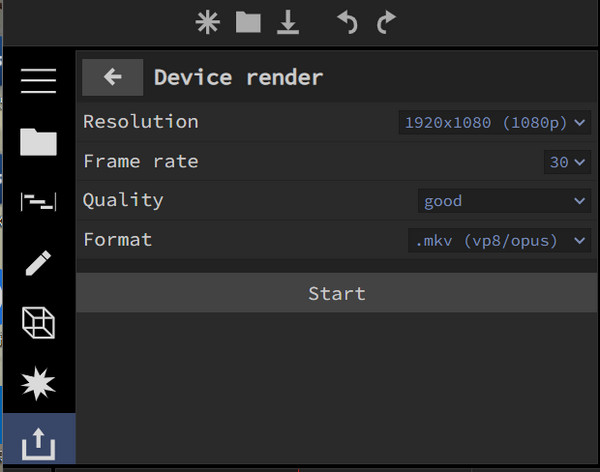Click the download arrow icon
Image resolution: width=600 pixels, height=472 pixels.
[x=288, y=22]
